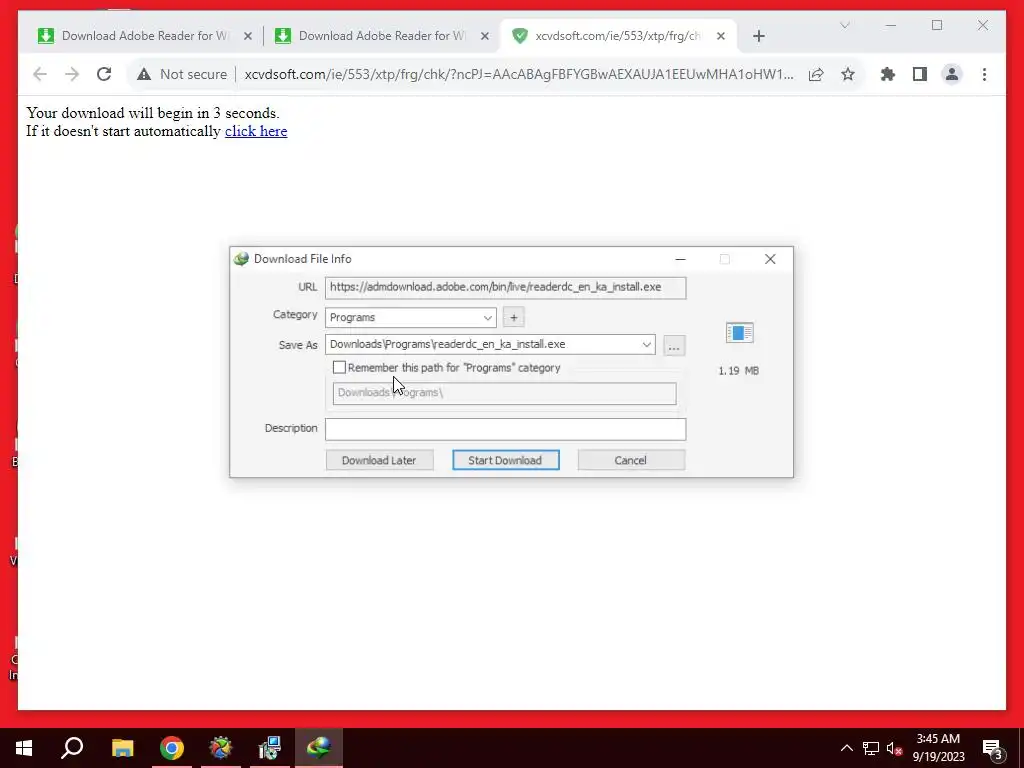The height and width of the screenshot is (768, 1024).
Task: Click the network tray icon
Action: click(x=871, y=748)
